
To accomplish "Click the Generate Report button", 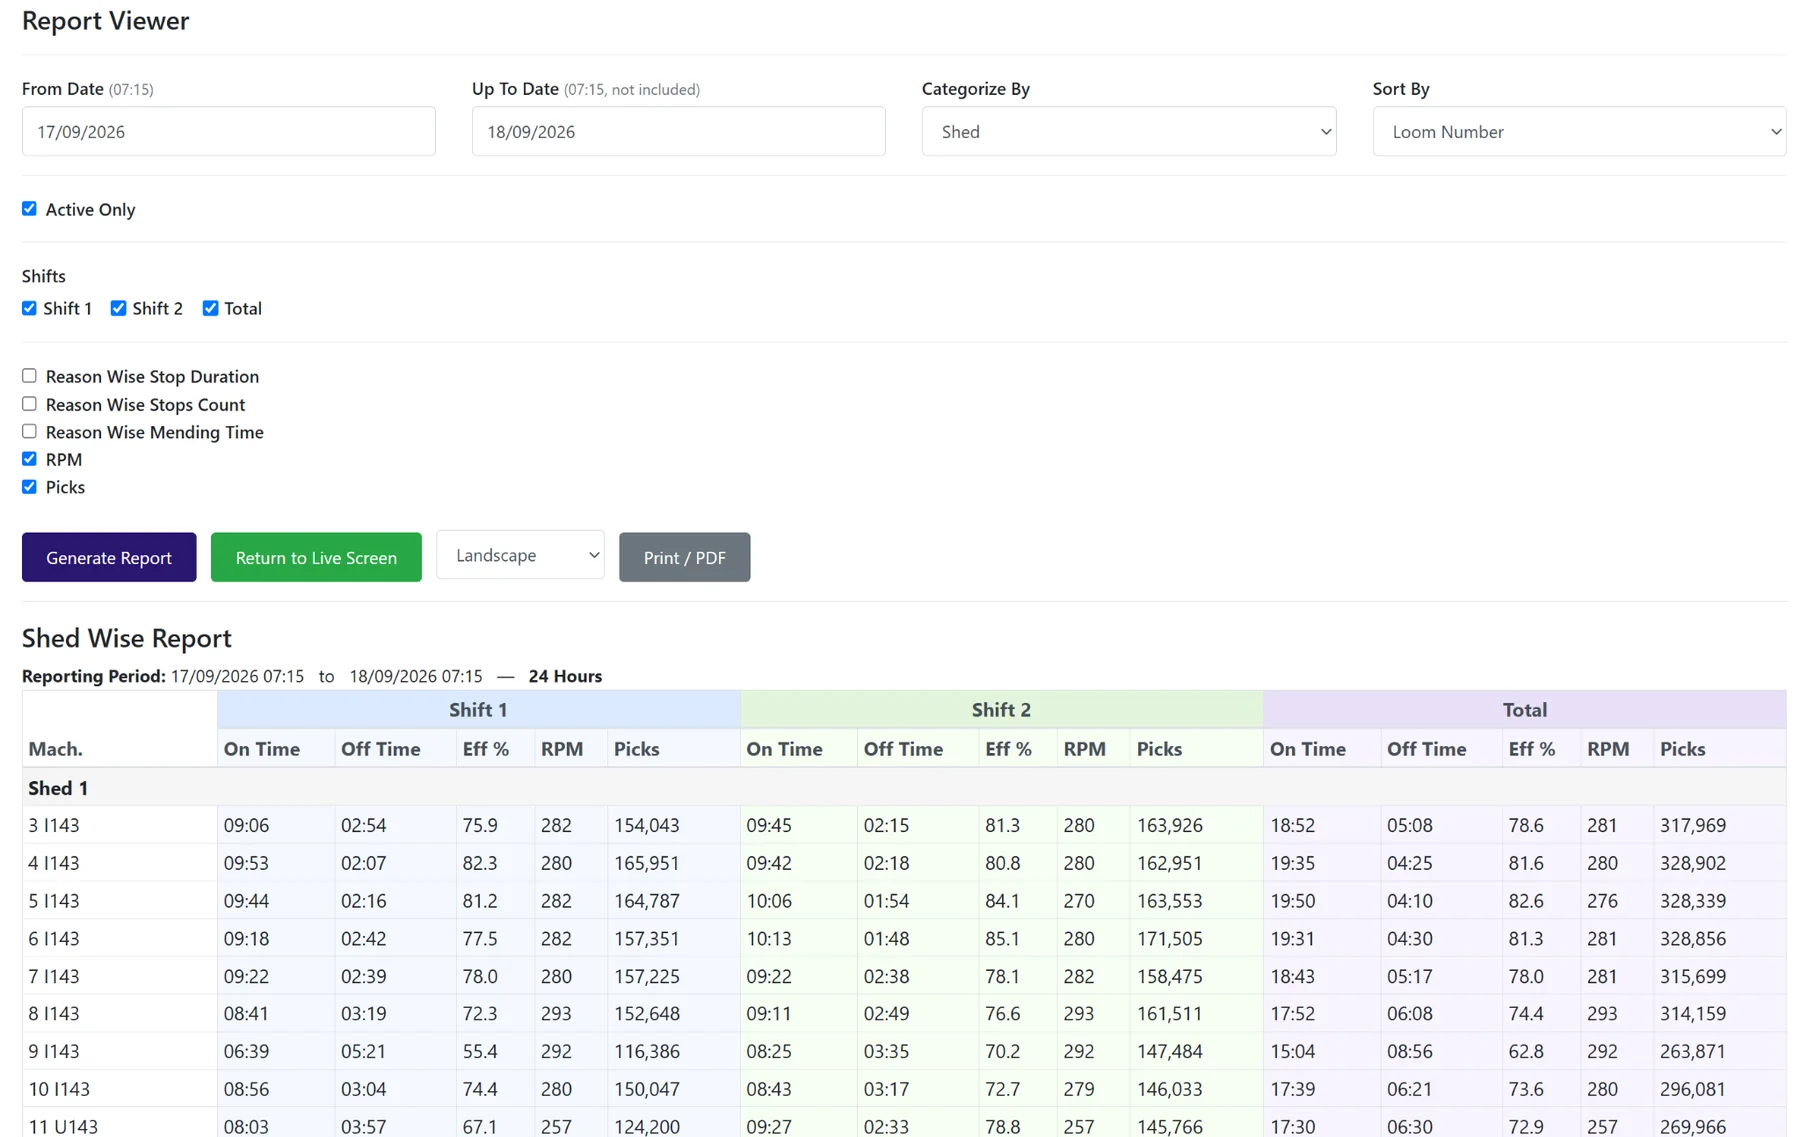I will [109, 557].
